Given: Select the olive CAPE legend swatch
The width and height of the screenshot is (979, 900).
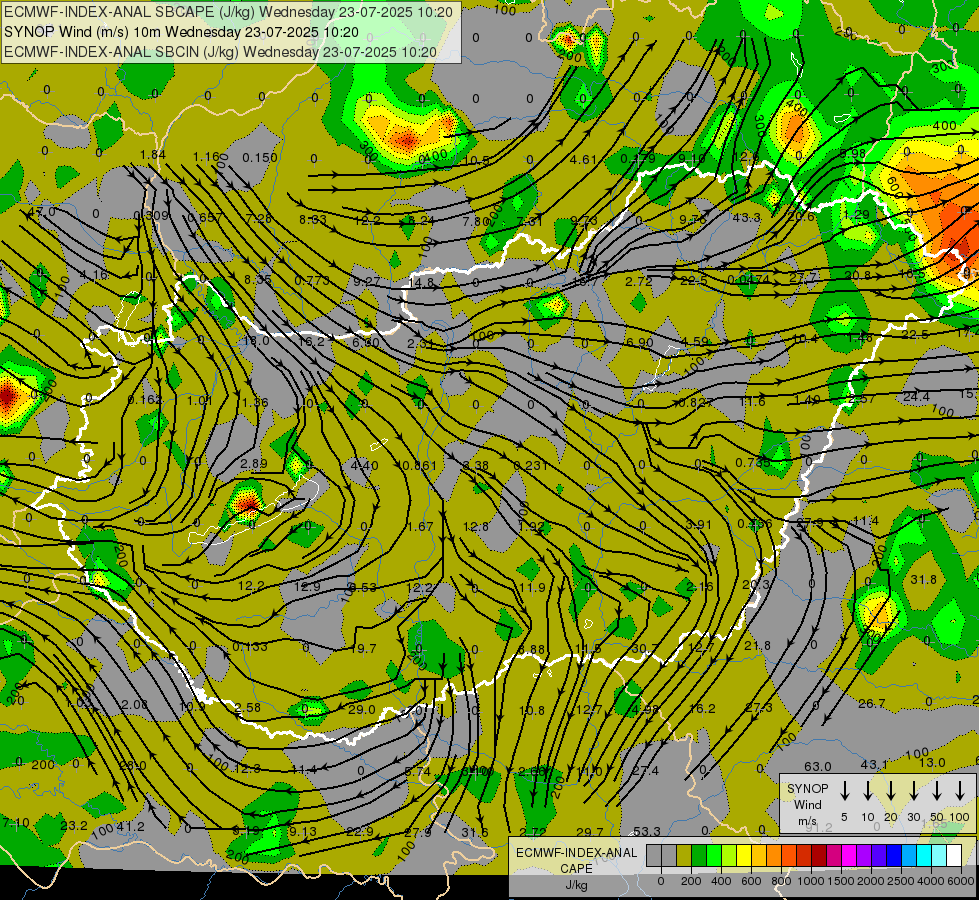Looking at the screenshot, I should click(684, 855).
